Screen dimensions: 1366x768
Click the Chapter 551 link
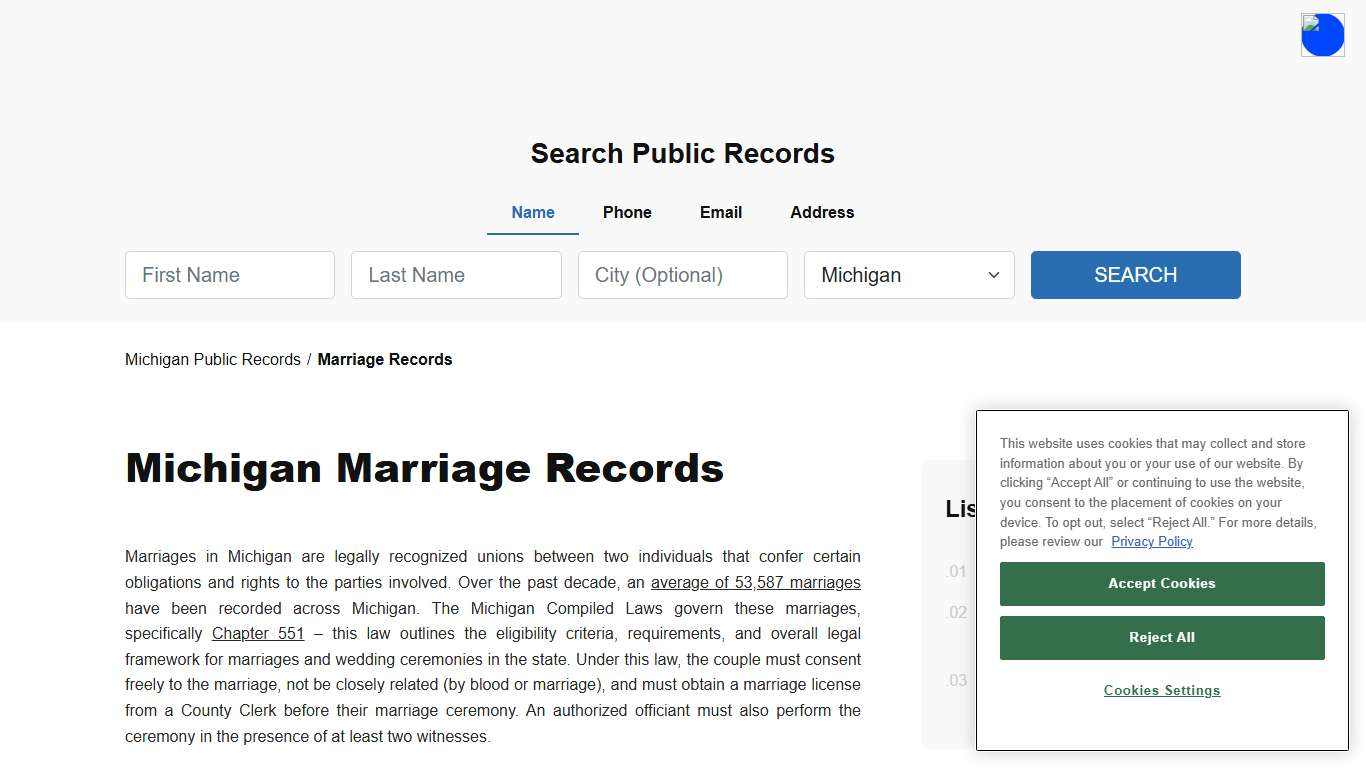(x=257, y=633)
